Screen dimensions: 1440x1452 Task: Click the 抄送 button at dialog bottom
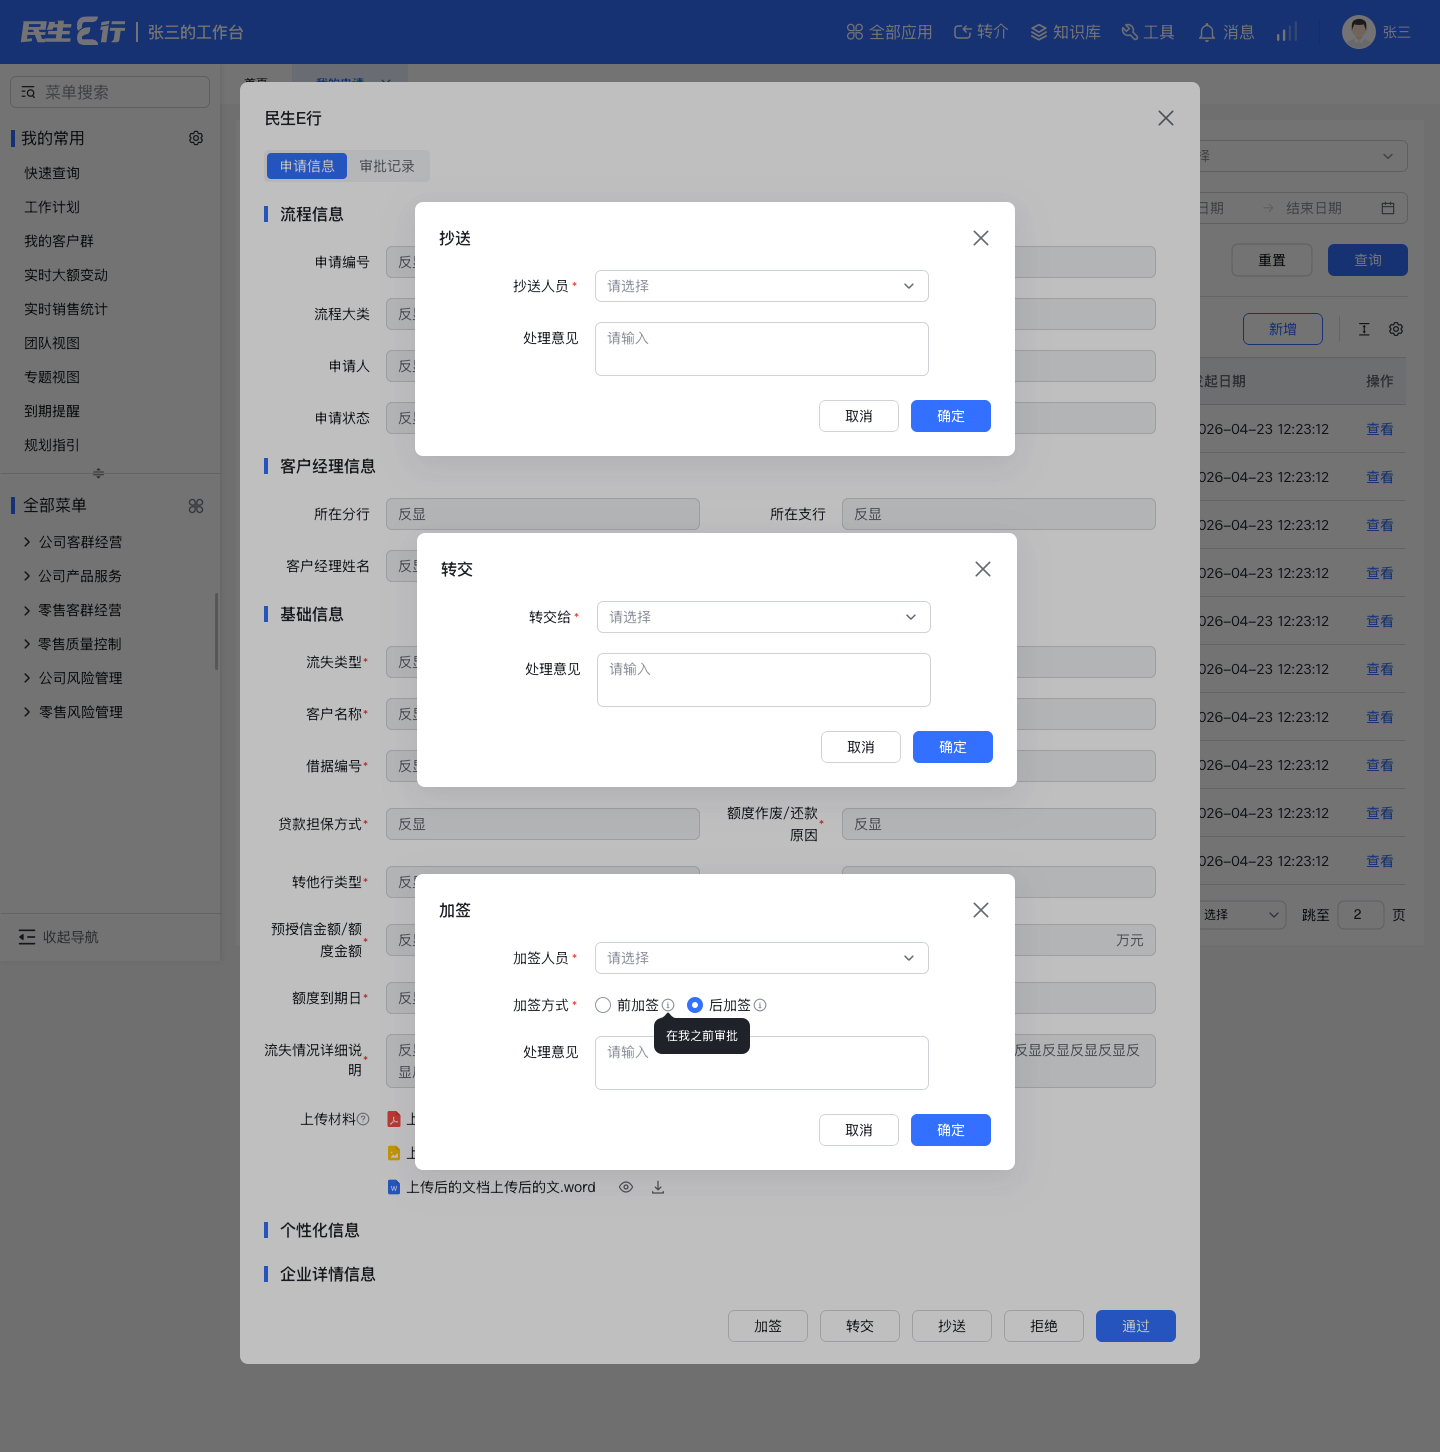point(952,1326)
